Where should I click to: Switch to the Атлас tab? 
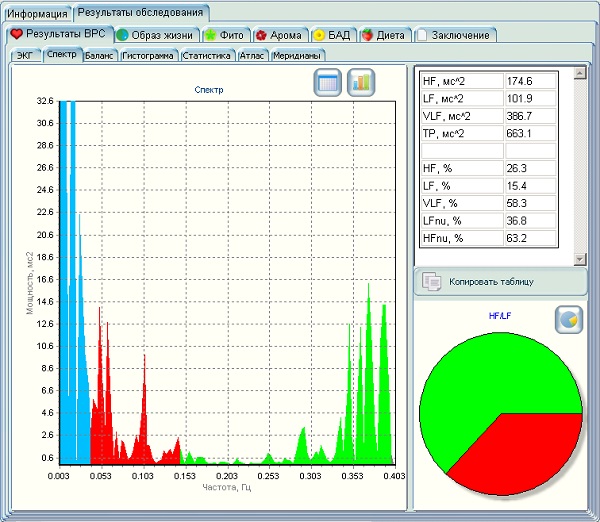(252, 55)
